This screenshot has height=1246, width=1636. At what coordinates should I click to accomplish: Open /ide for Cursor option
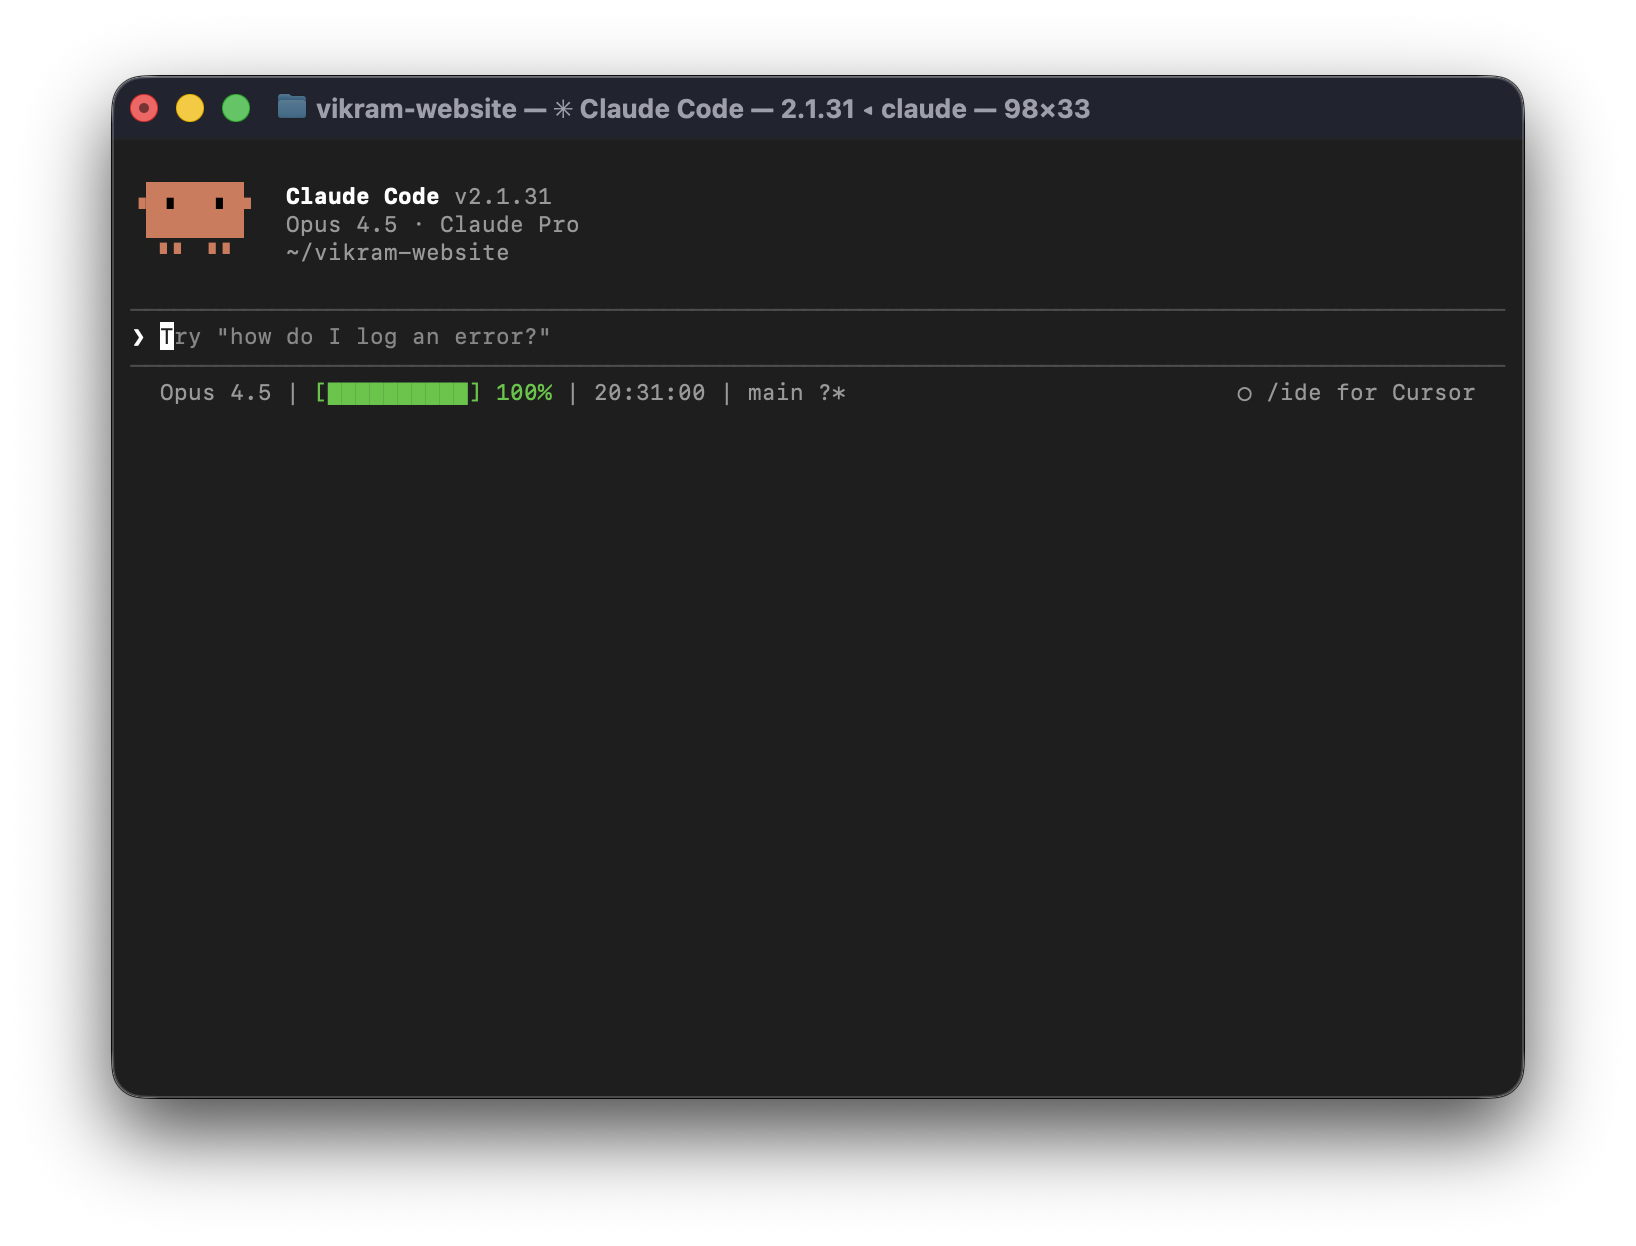click(x=1371, y=392)
